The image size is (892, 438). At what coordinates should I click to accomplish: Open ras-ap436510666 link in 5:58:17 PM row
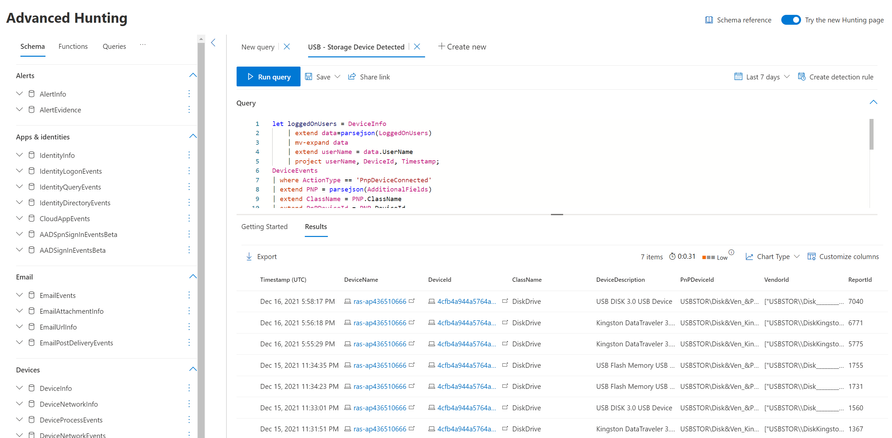(x=380, y=301)
